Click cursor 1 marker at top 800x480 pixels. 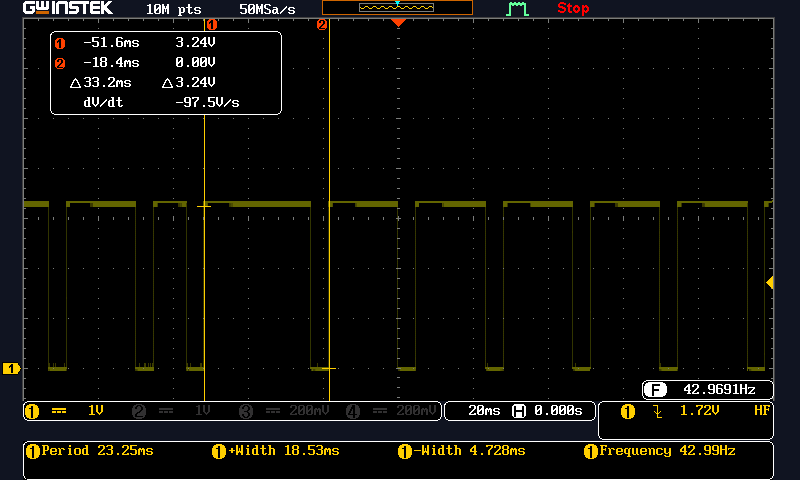(x=212, y=24)
